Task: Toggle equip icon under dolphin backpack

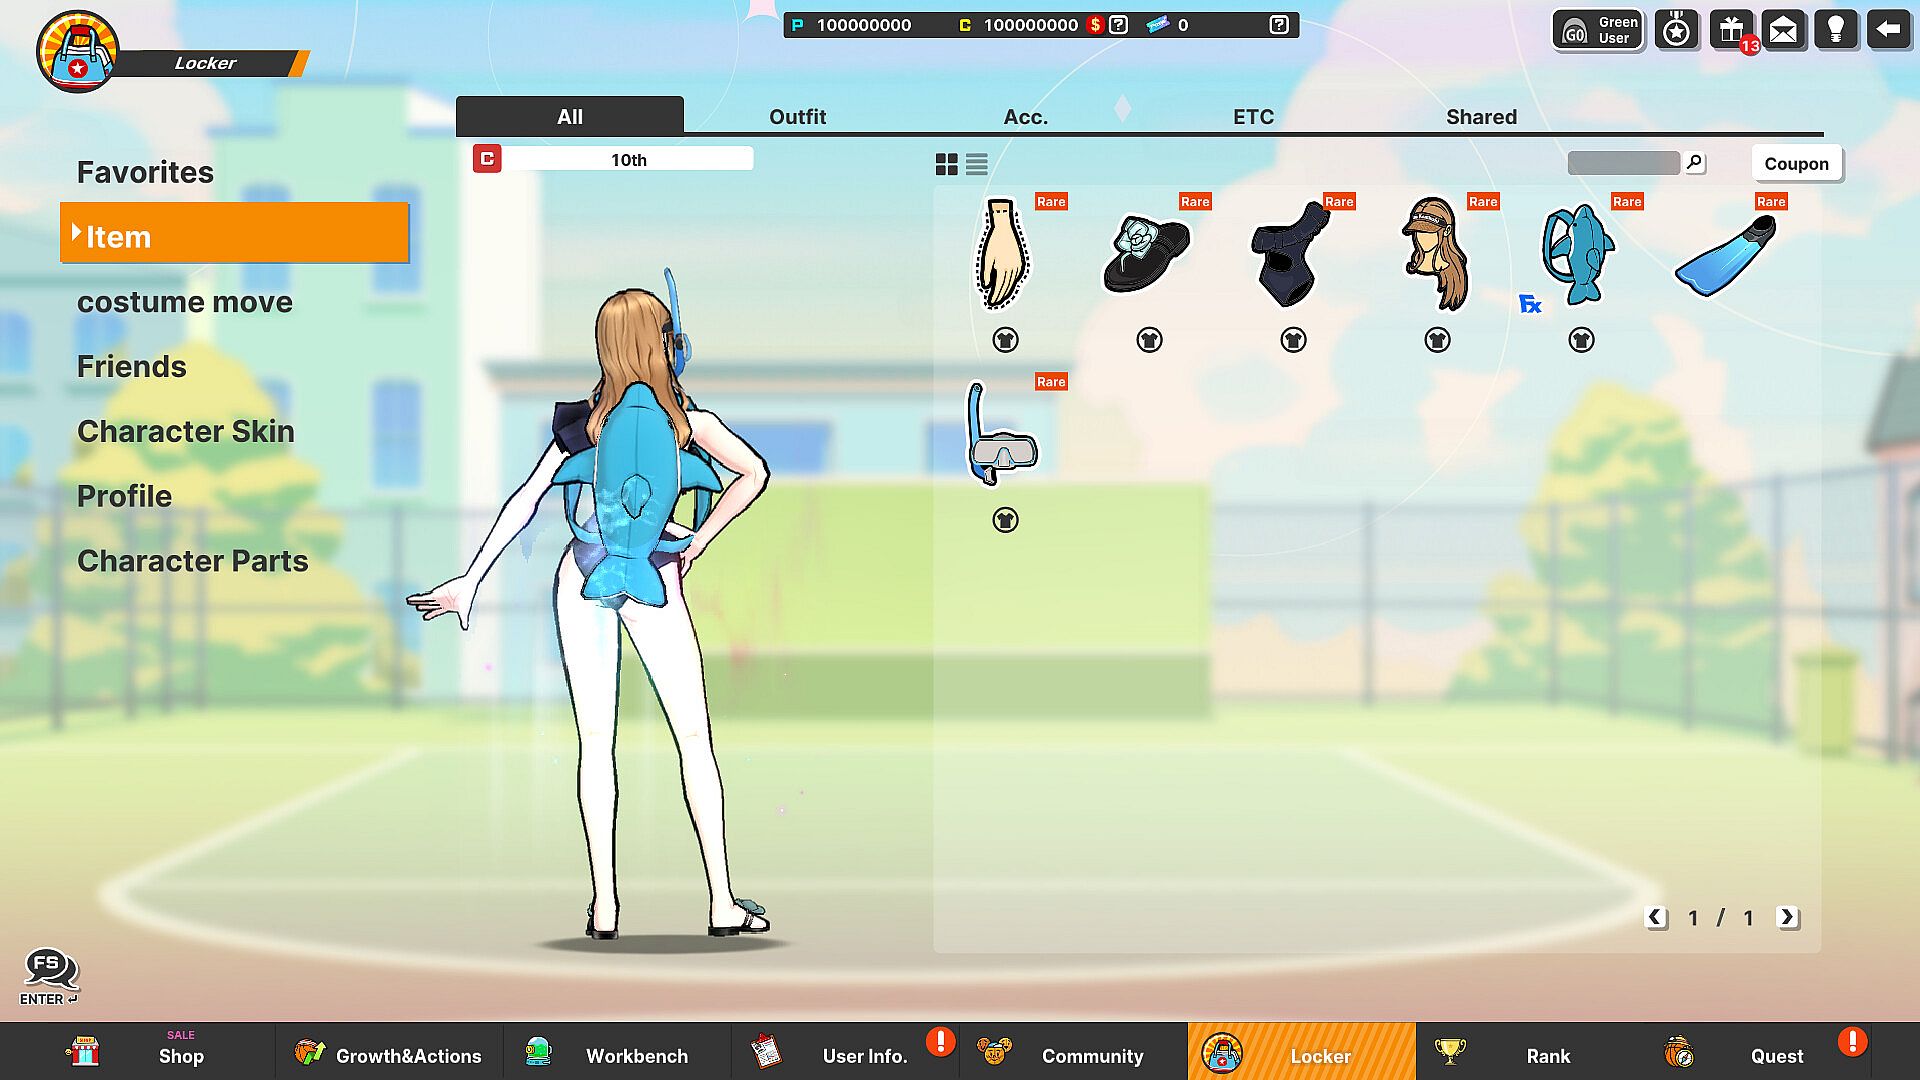Action: tap(1581, 340)
